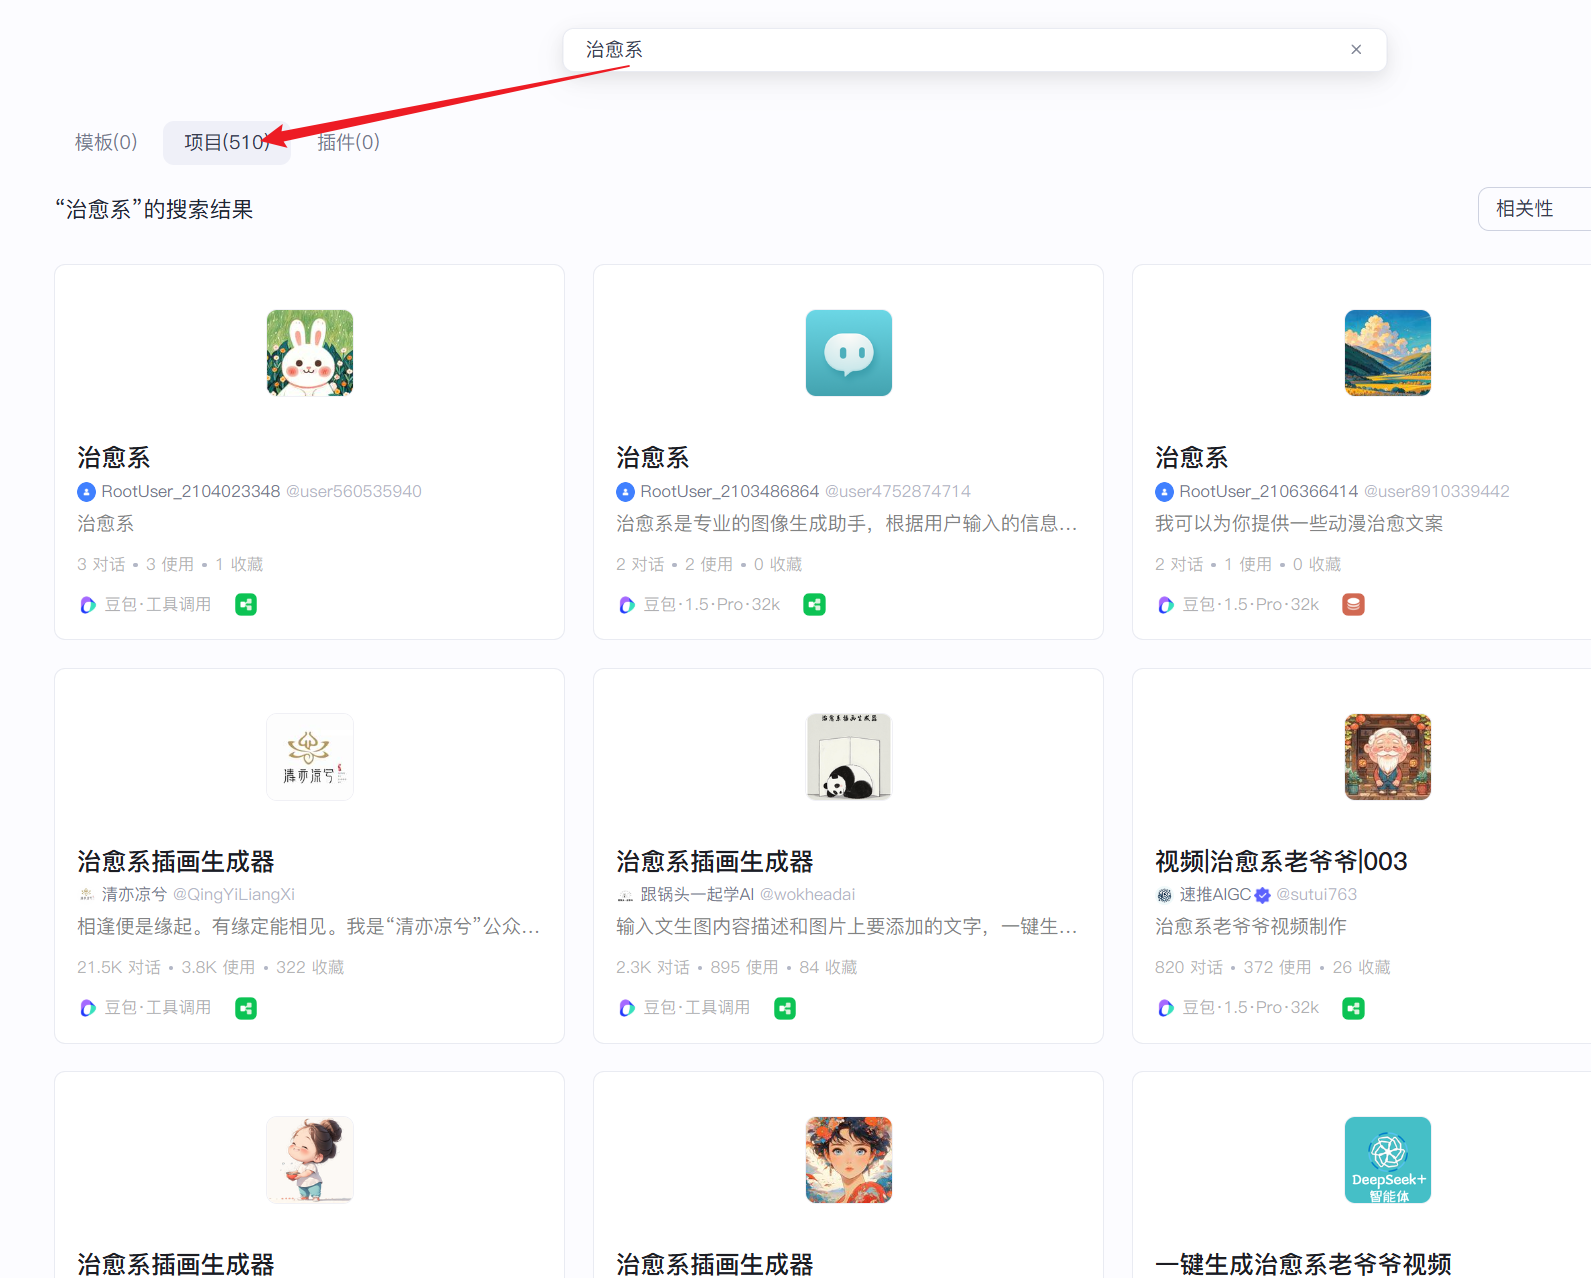
Task: Open 一键生成治愈系老爷爷视频 title
Action: tap(1303, 1264)
